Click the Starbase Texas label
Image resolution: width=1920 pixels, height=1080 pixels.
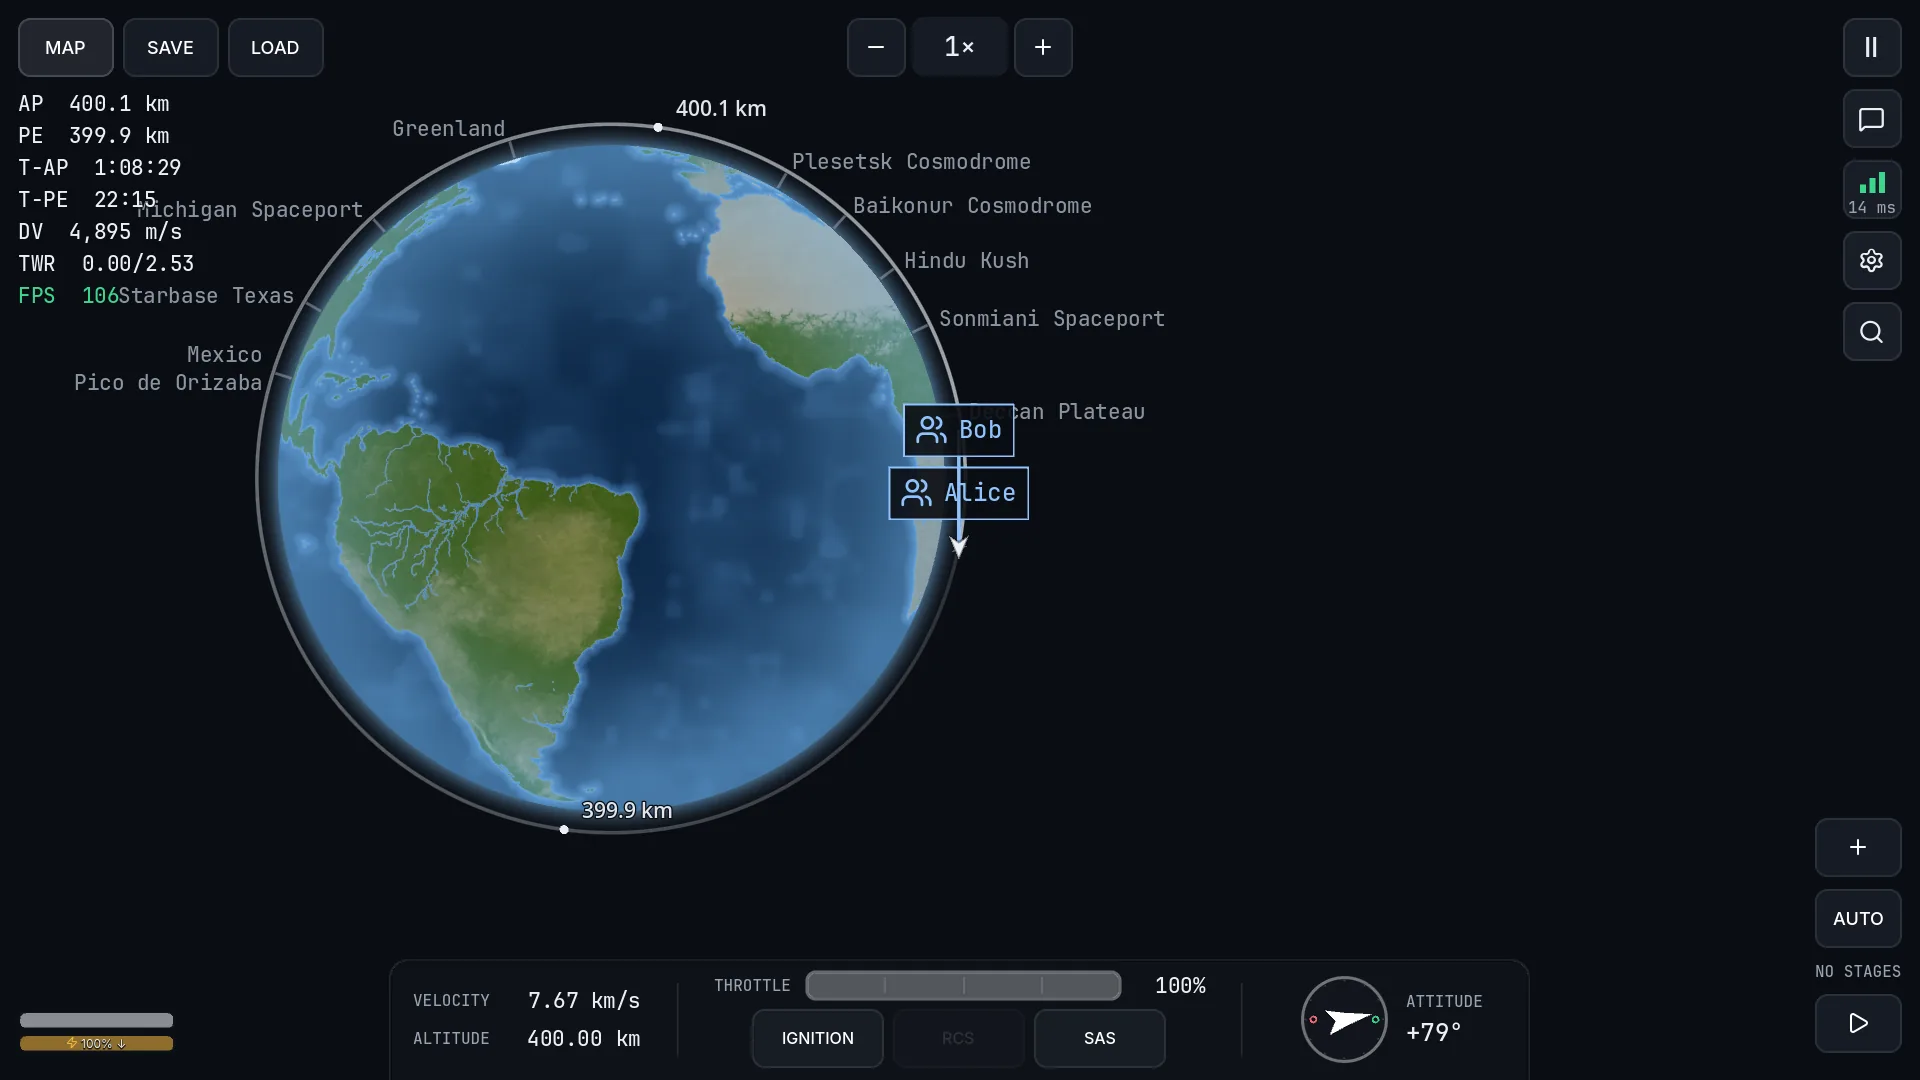pyautogui.click(x=206, y=296)
